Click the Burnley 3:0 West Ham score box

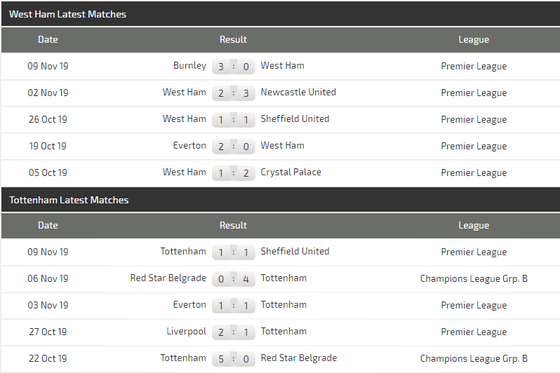pyautogui.click(x=234, y=66)
